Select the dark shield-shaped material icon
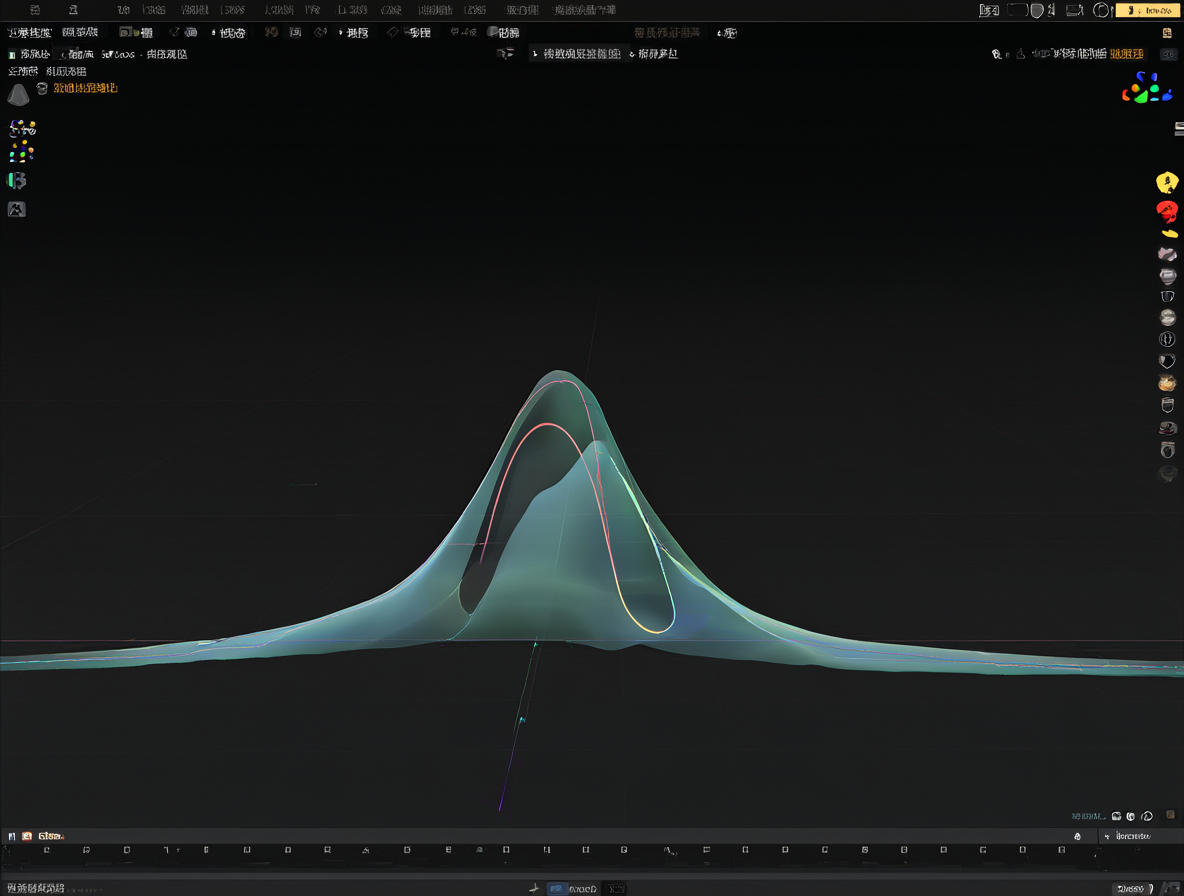1184x896 pixels. [1167, 362]
